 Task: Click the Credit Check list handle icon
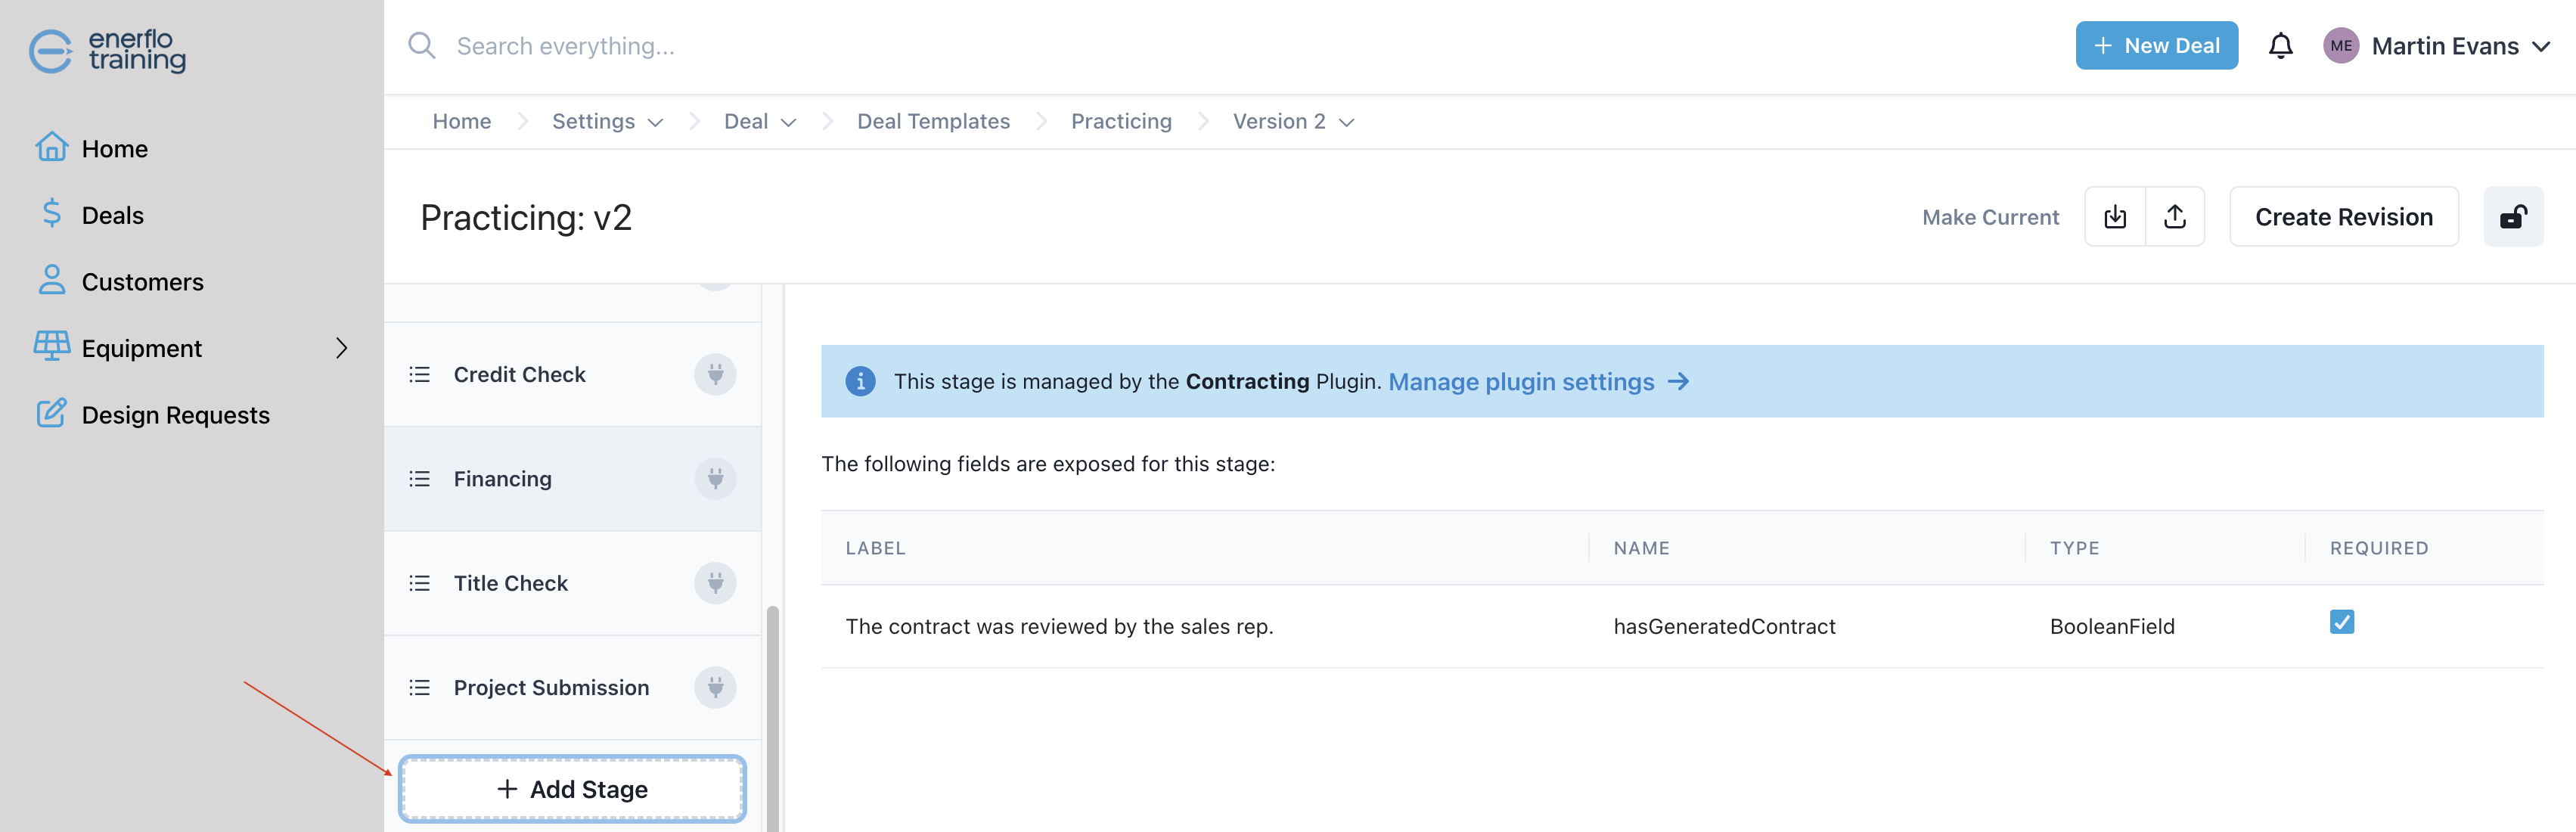click(420, 374)
